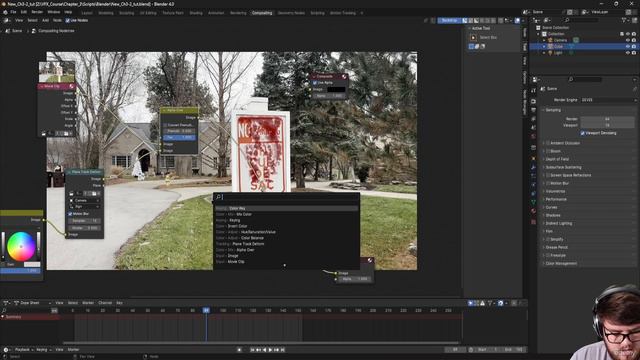Choose Alpha Over search result

286,250
